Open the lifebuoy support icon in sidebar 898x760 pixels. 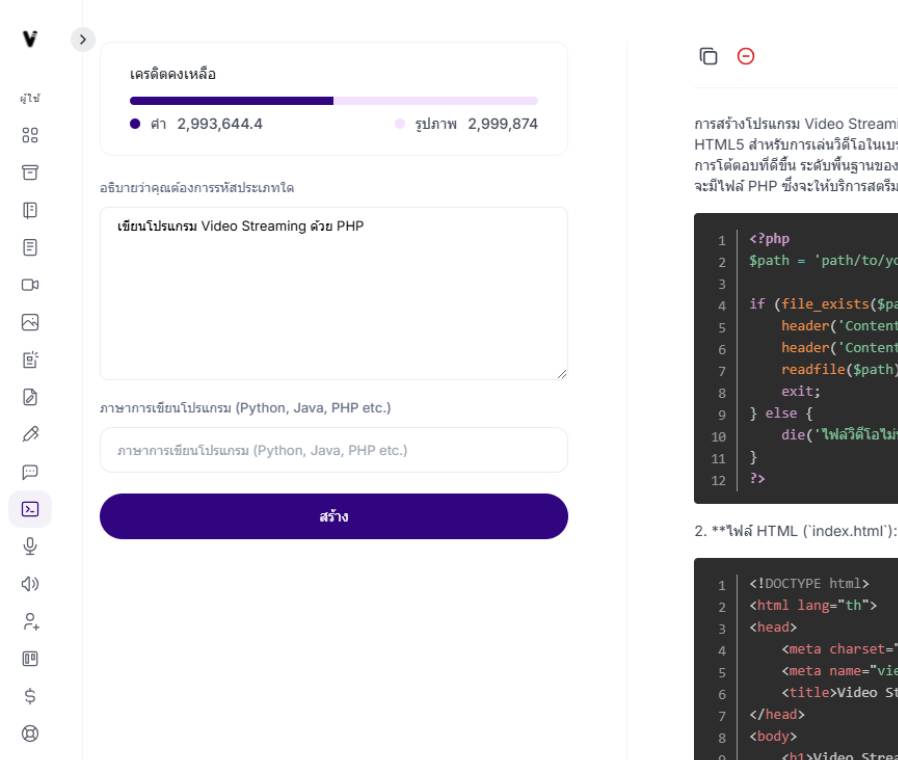tap(30, 733)
